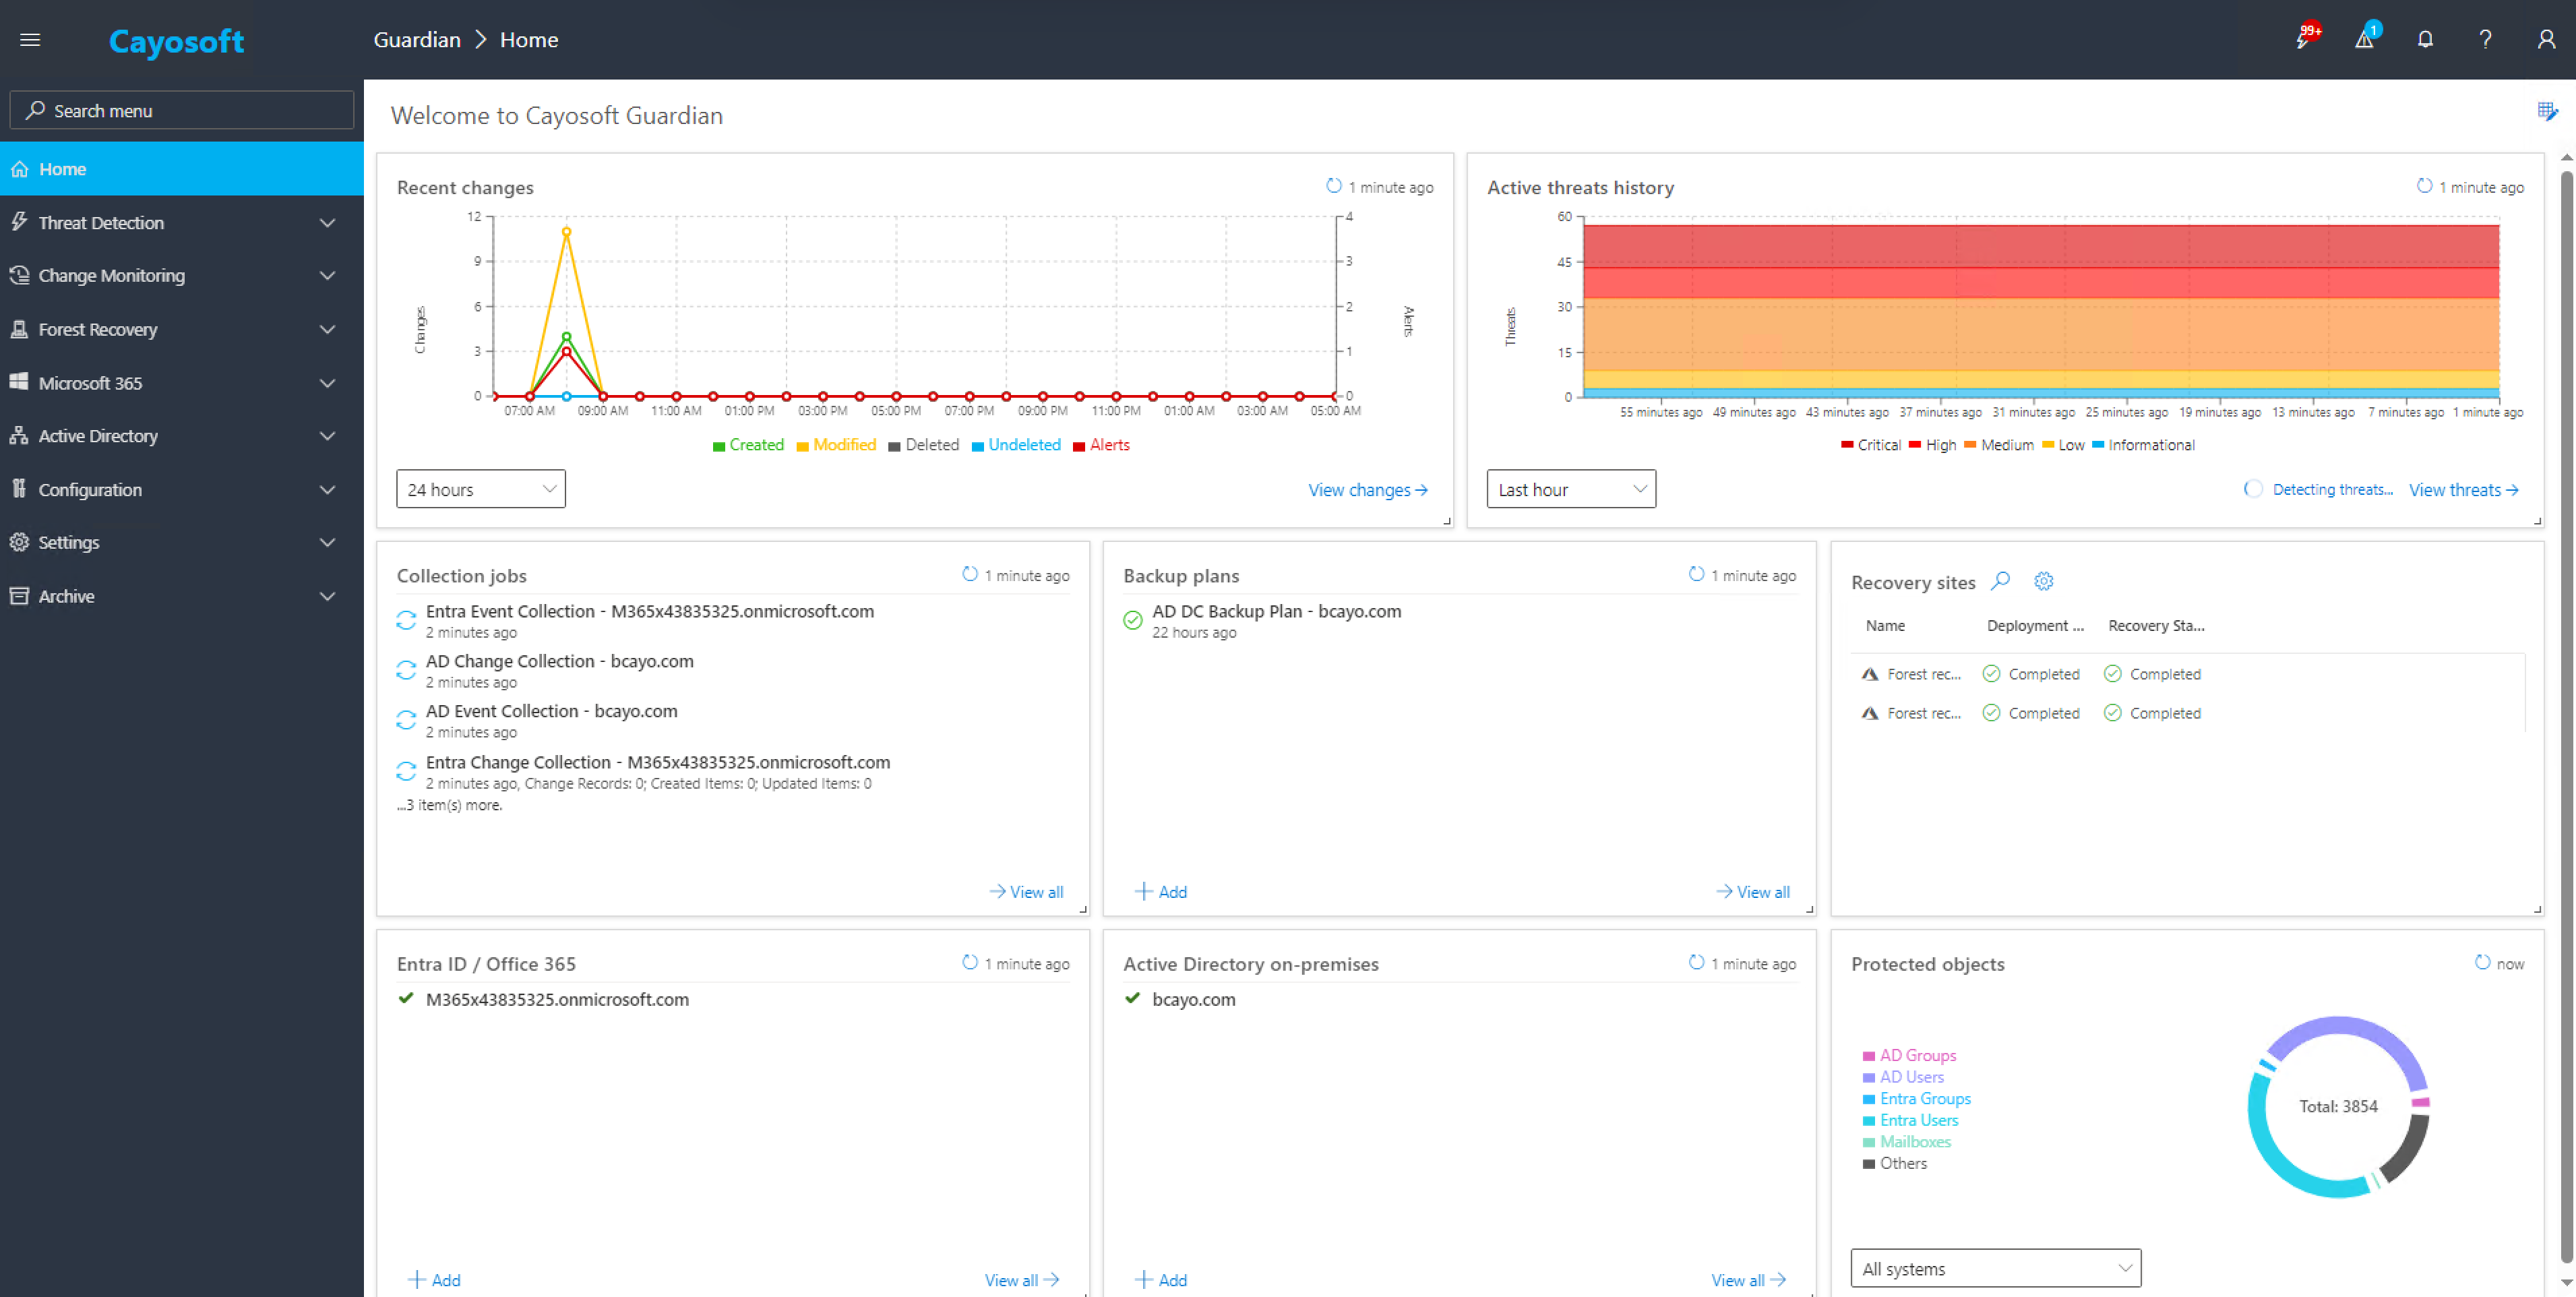The image size is (2576, 1297).
Task: Select Home in the sidebar
Action: tap(181, 169)
